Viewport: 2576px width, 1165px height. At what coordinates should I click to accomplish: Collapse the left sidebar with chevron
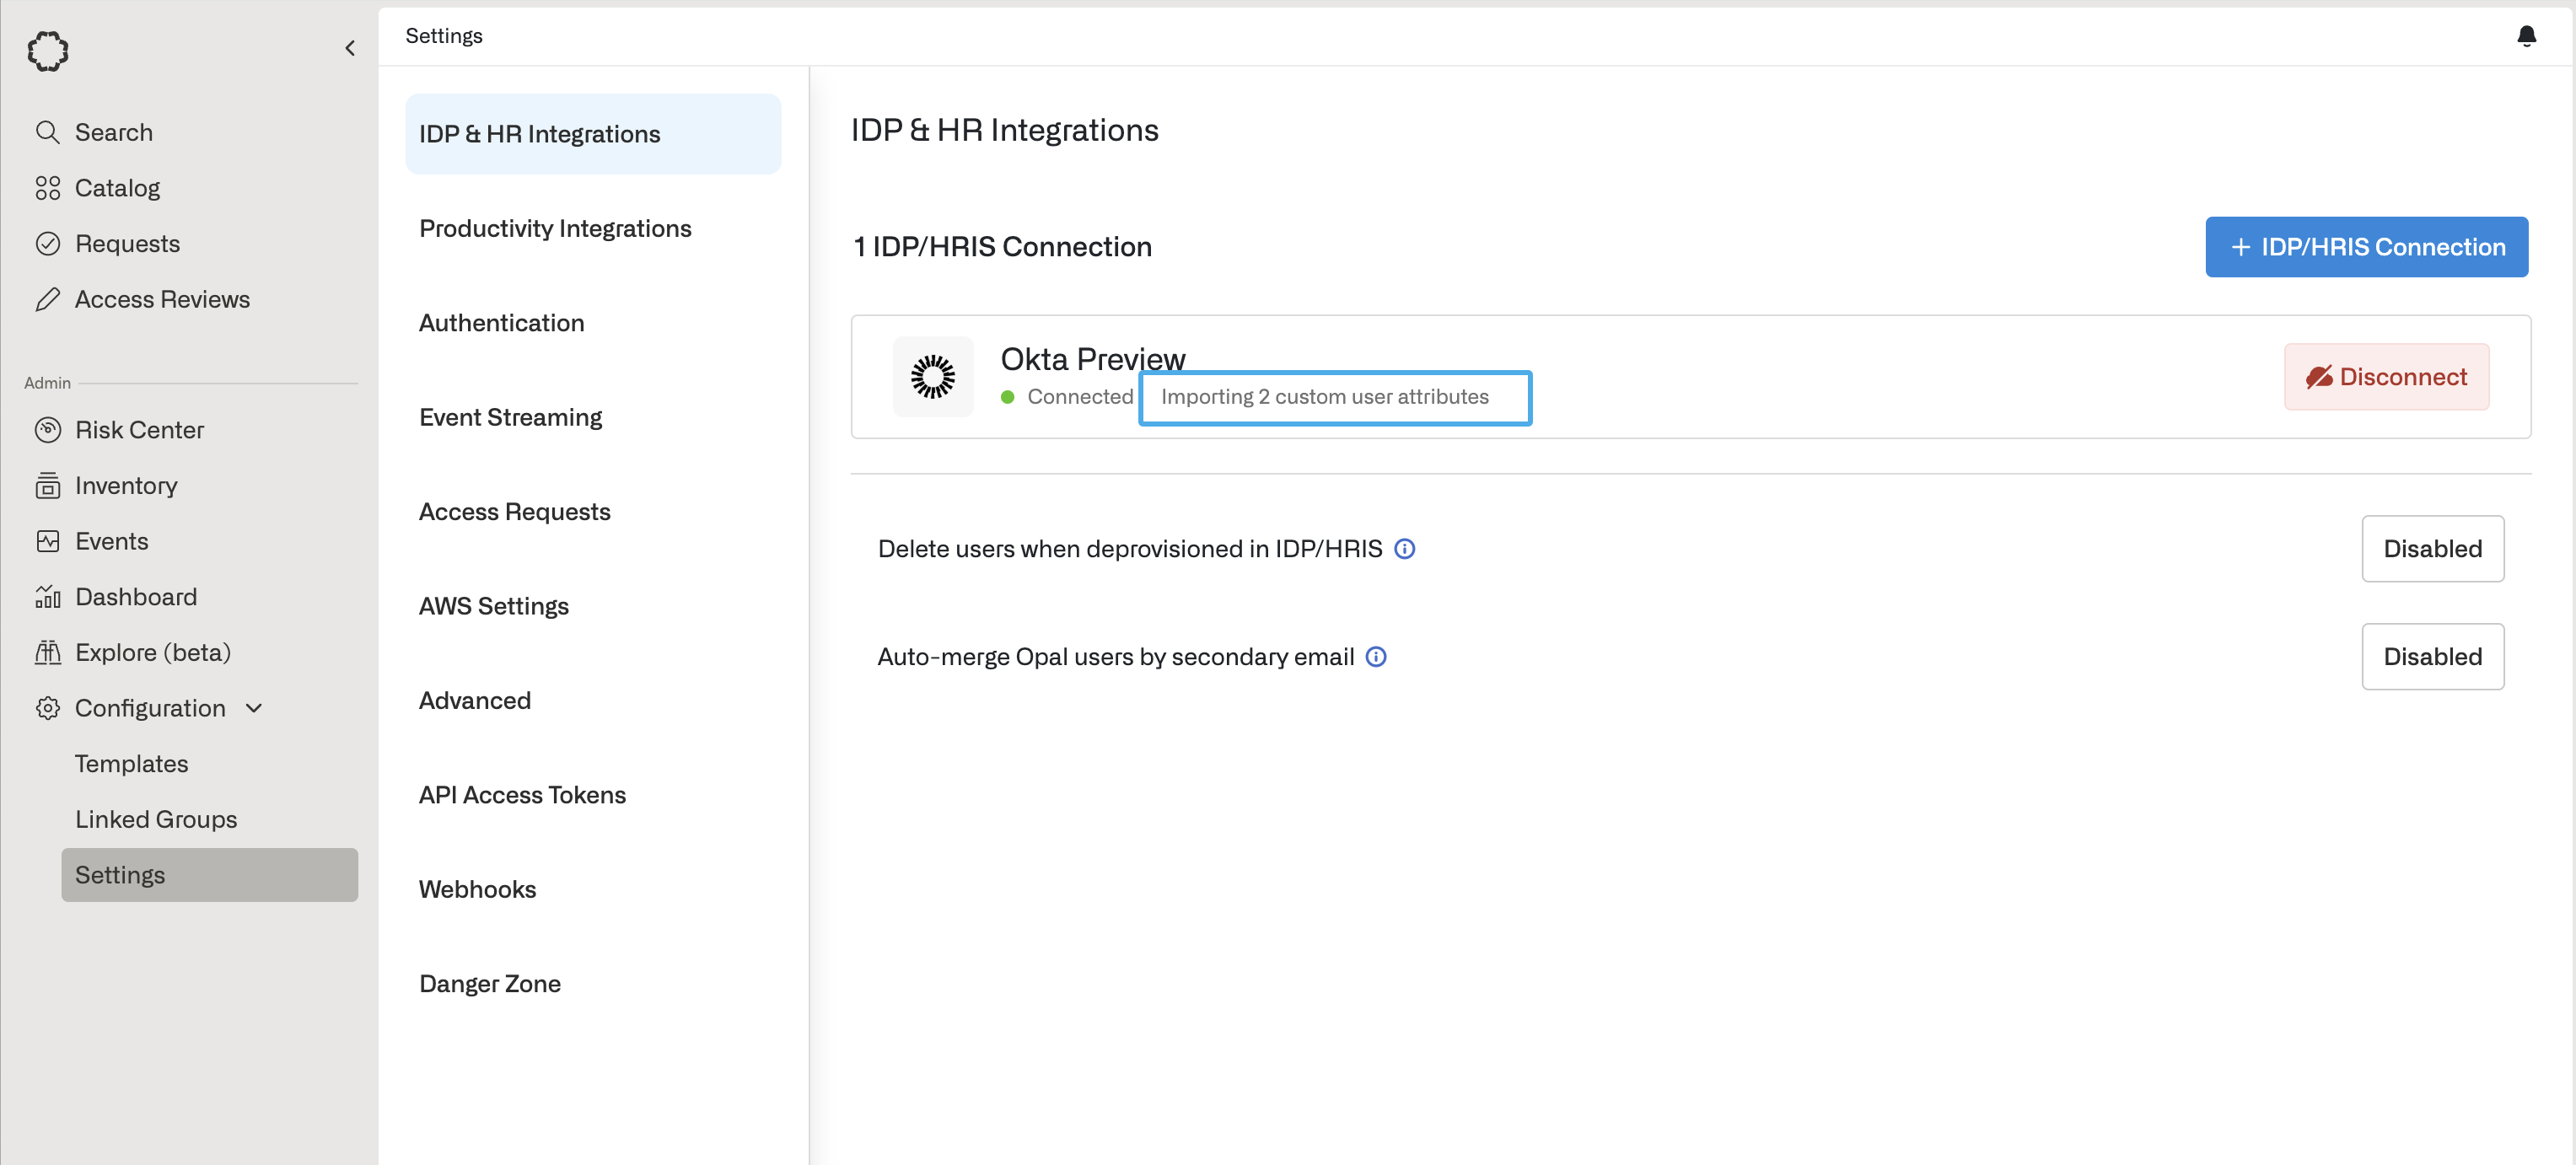[x=350, y=48]
